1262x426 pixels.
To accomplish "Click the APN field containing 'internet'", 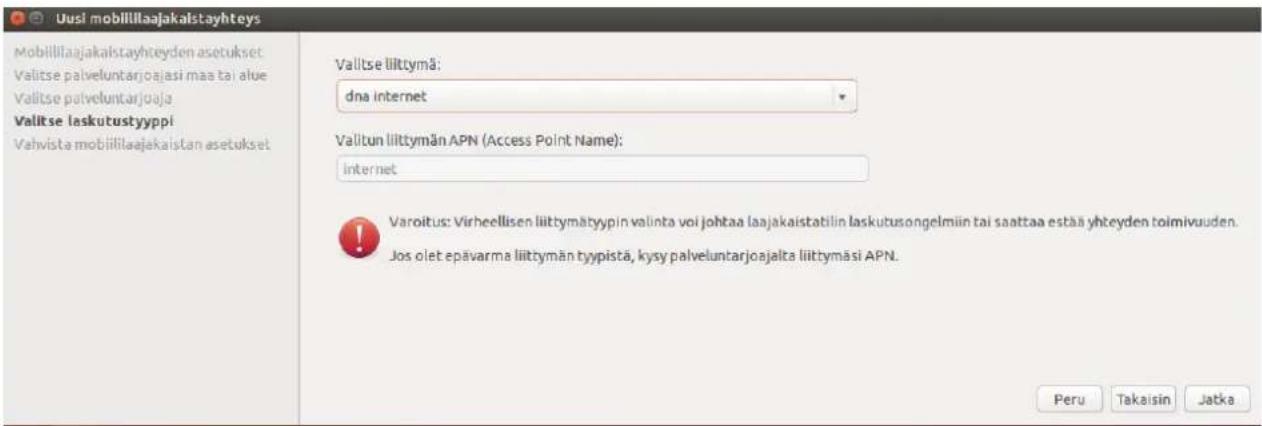I will (x=601, y=170).
